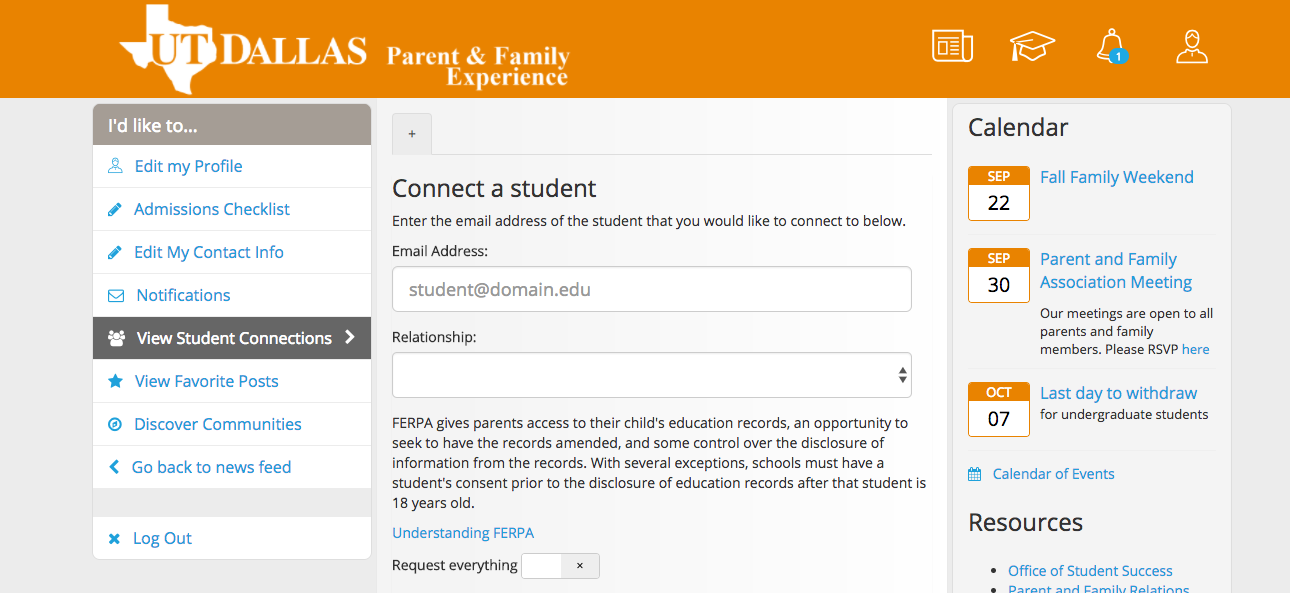Open the Last day to withdraw link
This screenshot has height=593, width=1290.
click(1118, 393)
